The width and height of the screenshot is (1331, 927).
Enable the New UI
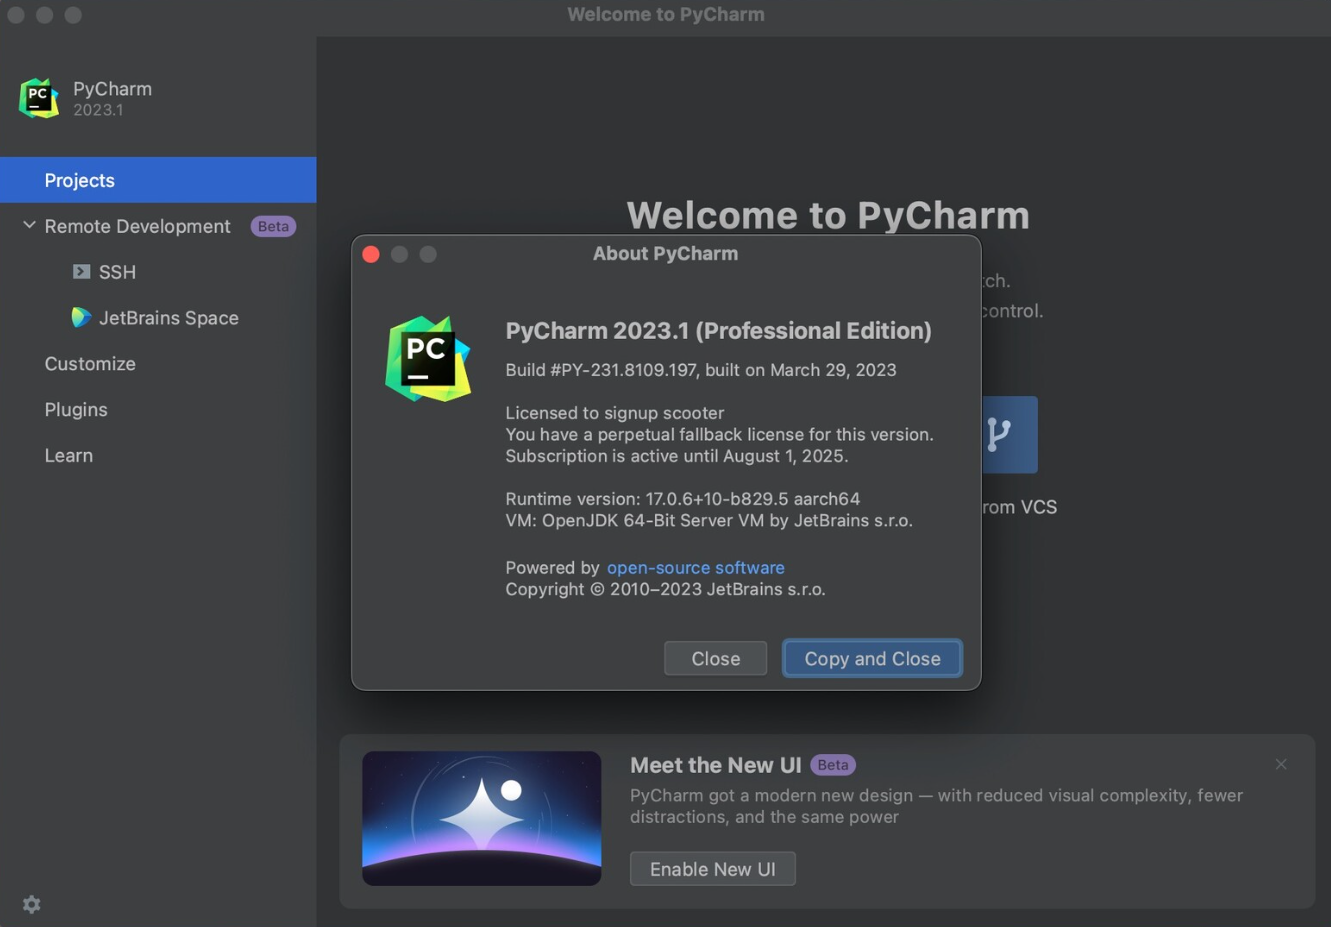[x=712, y=868]
